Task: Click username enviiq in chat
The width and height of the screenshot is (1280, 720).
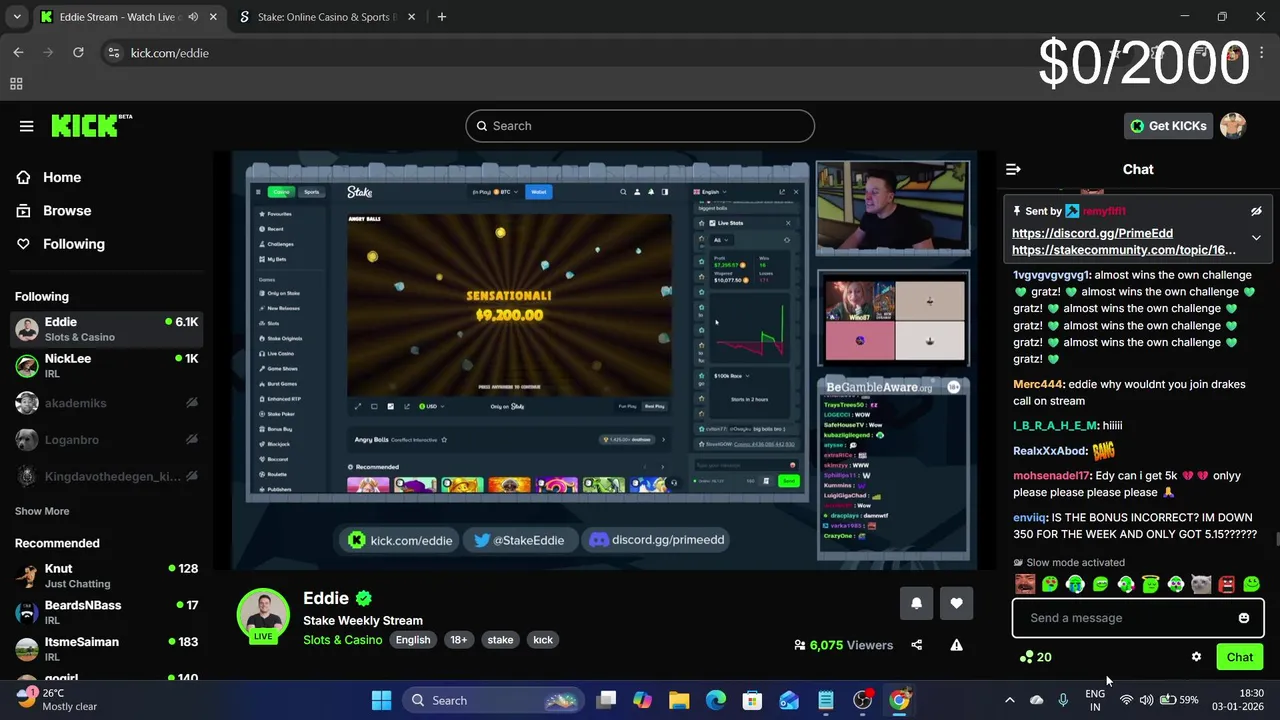Action: [x=1030, y=517]
